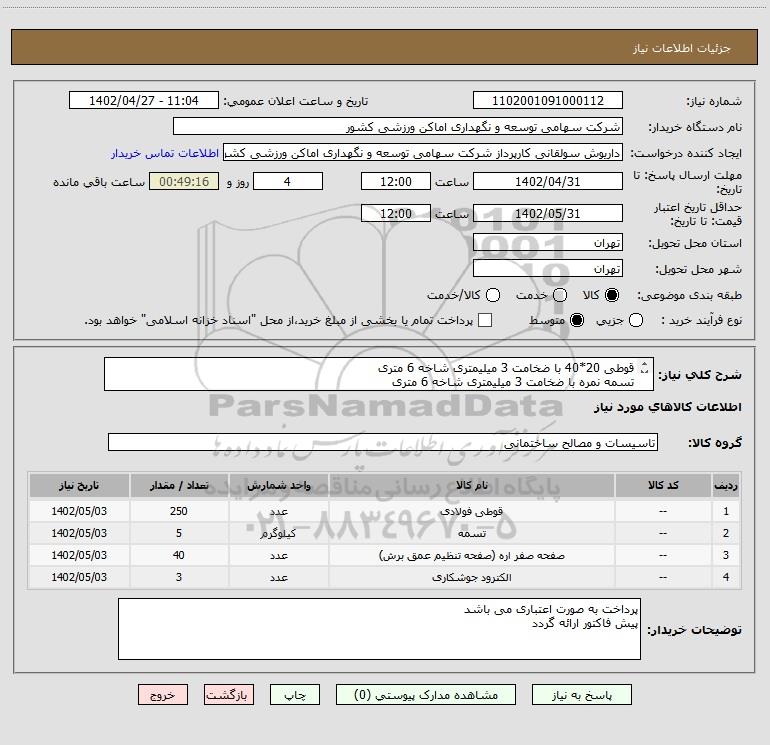Click the تاریخ نیاز column header
Screen dimensions: 770x745
tap(79, 485)
